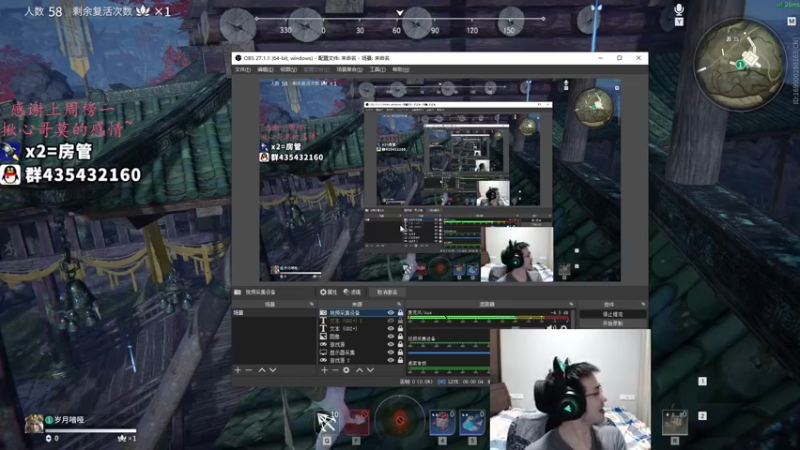800x450 pixels.
Task: Hide the 视频采集设备 source using its eye
Action: pyautogui.click(x=391, y=312)
